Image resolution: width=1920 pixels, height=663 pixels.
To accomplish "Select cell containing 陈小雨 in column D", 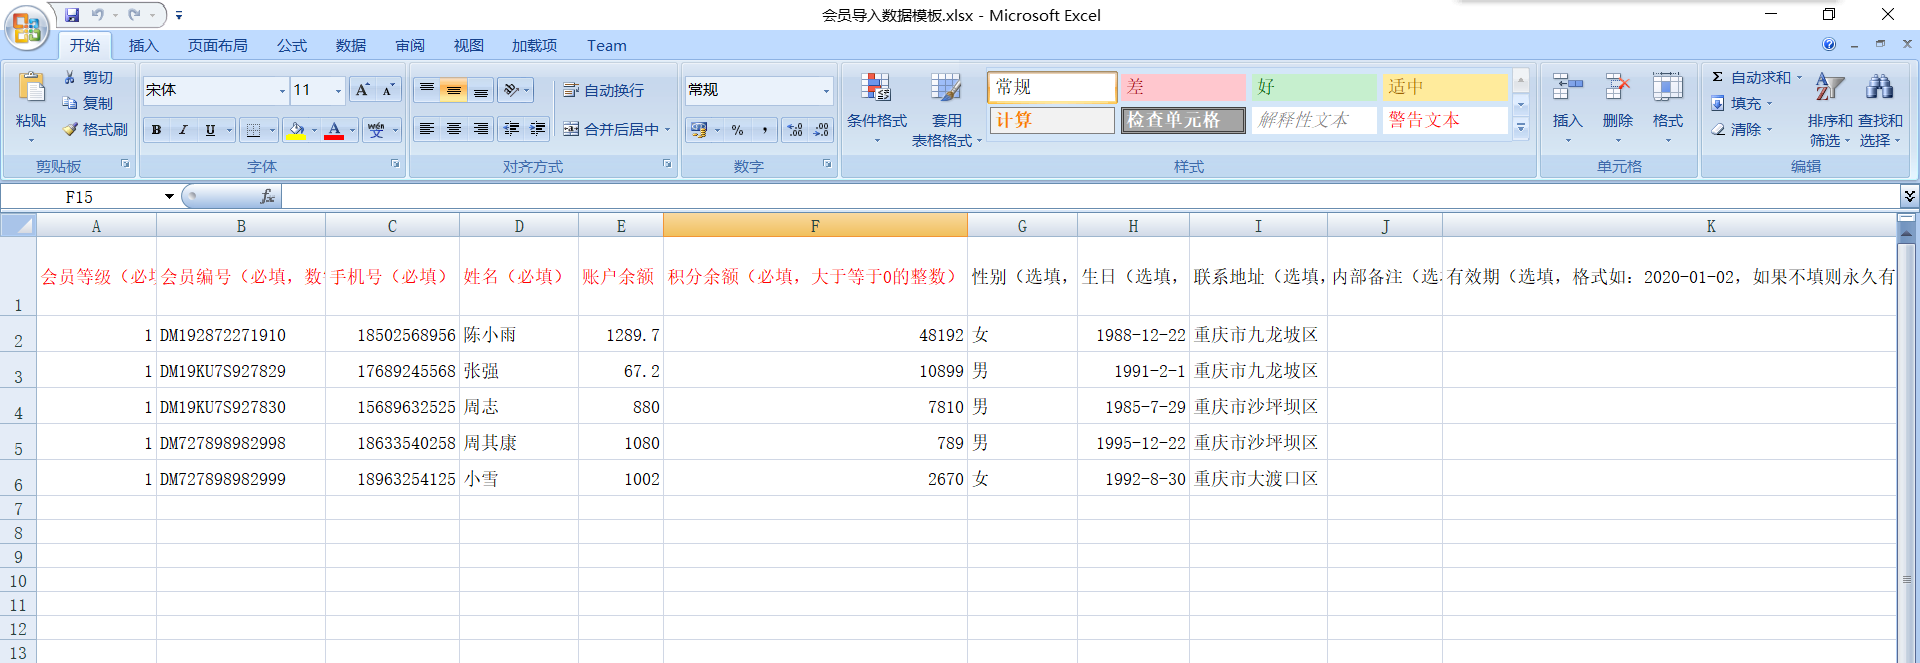I will (x=518, y=335).
